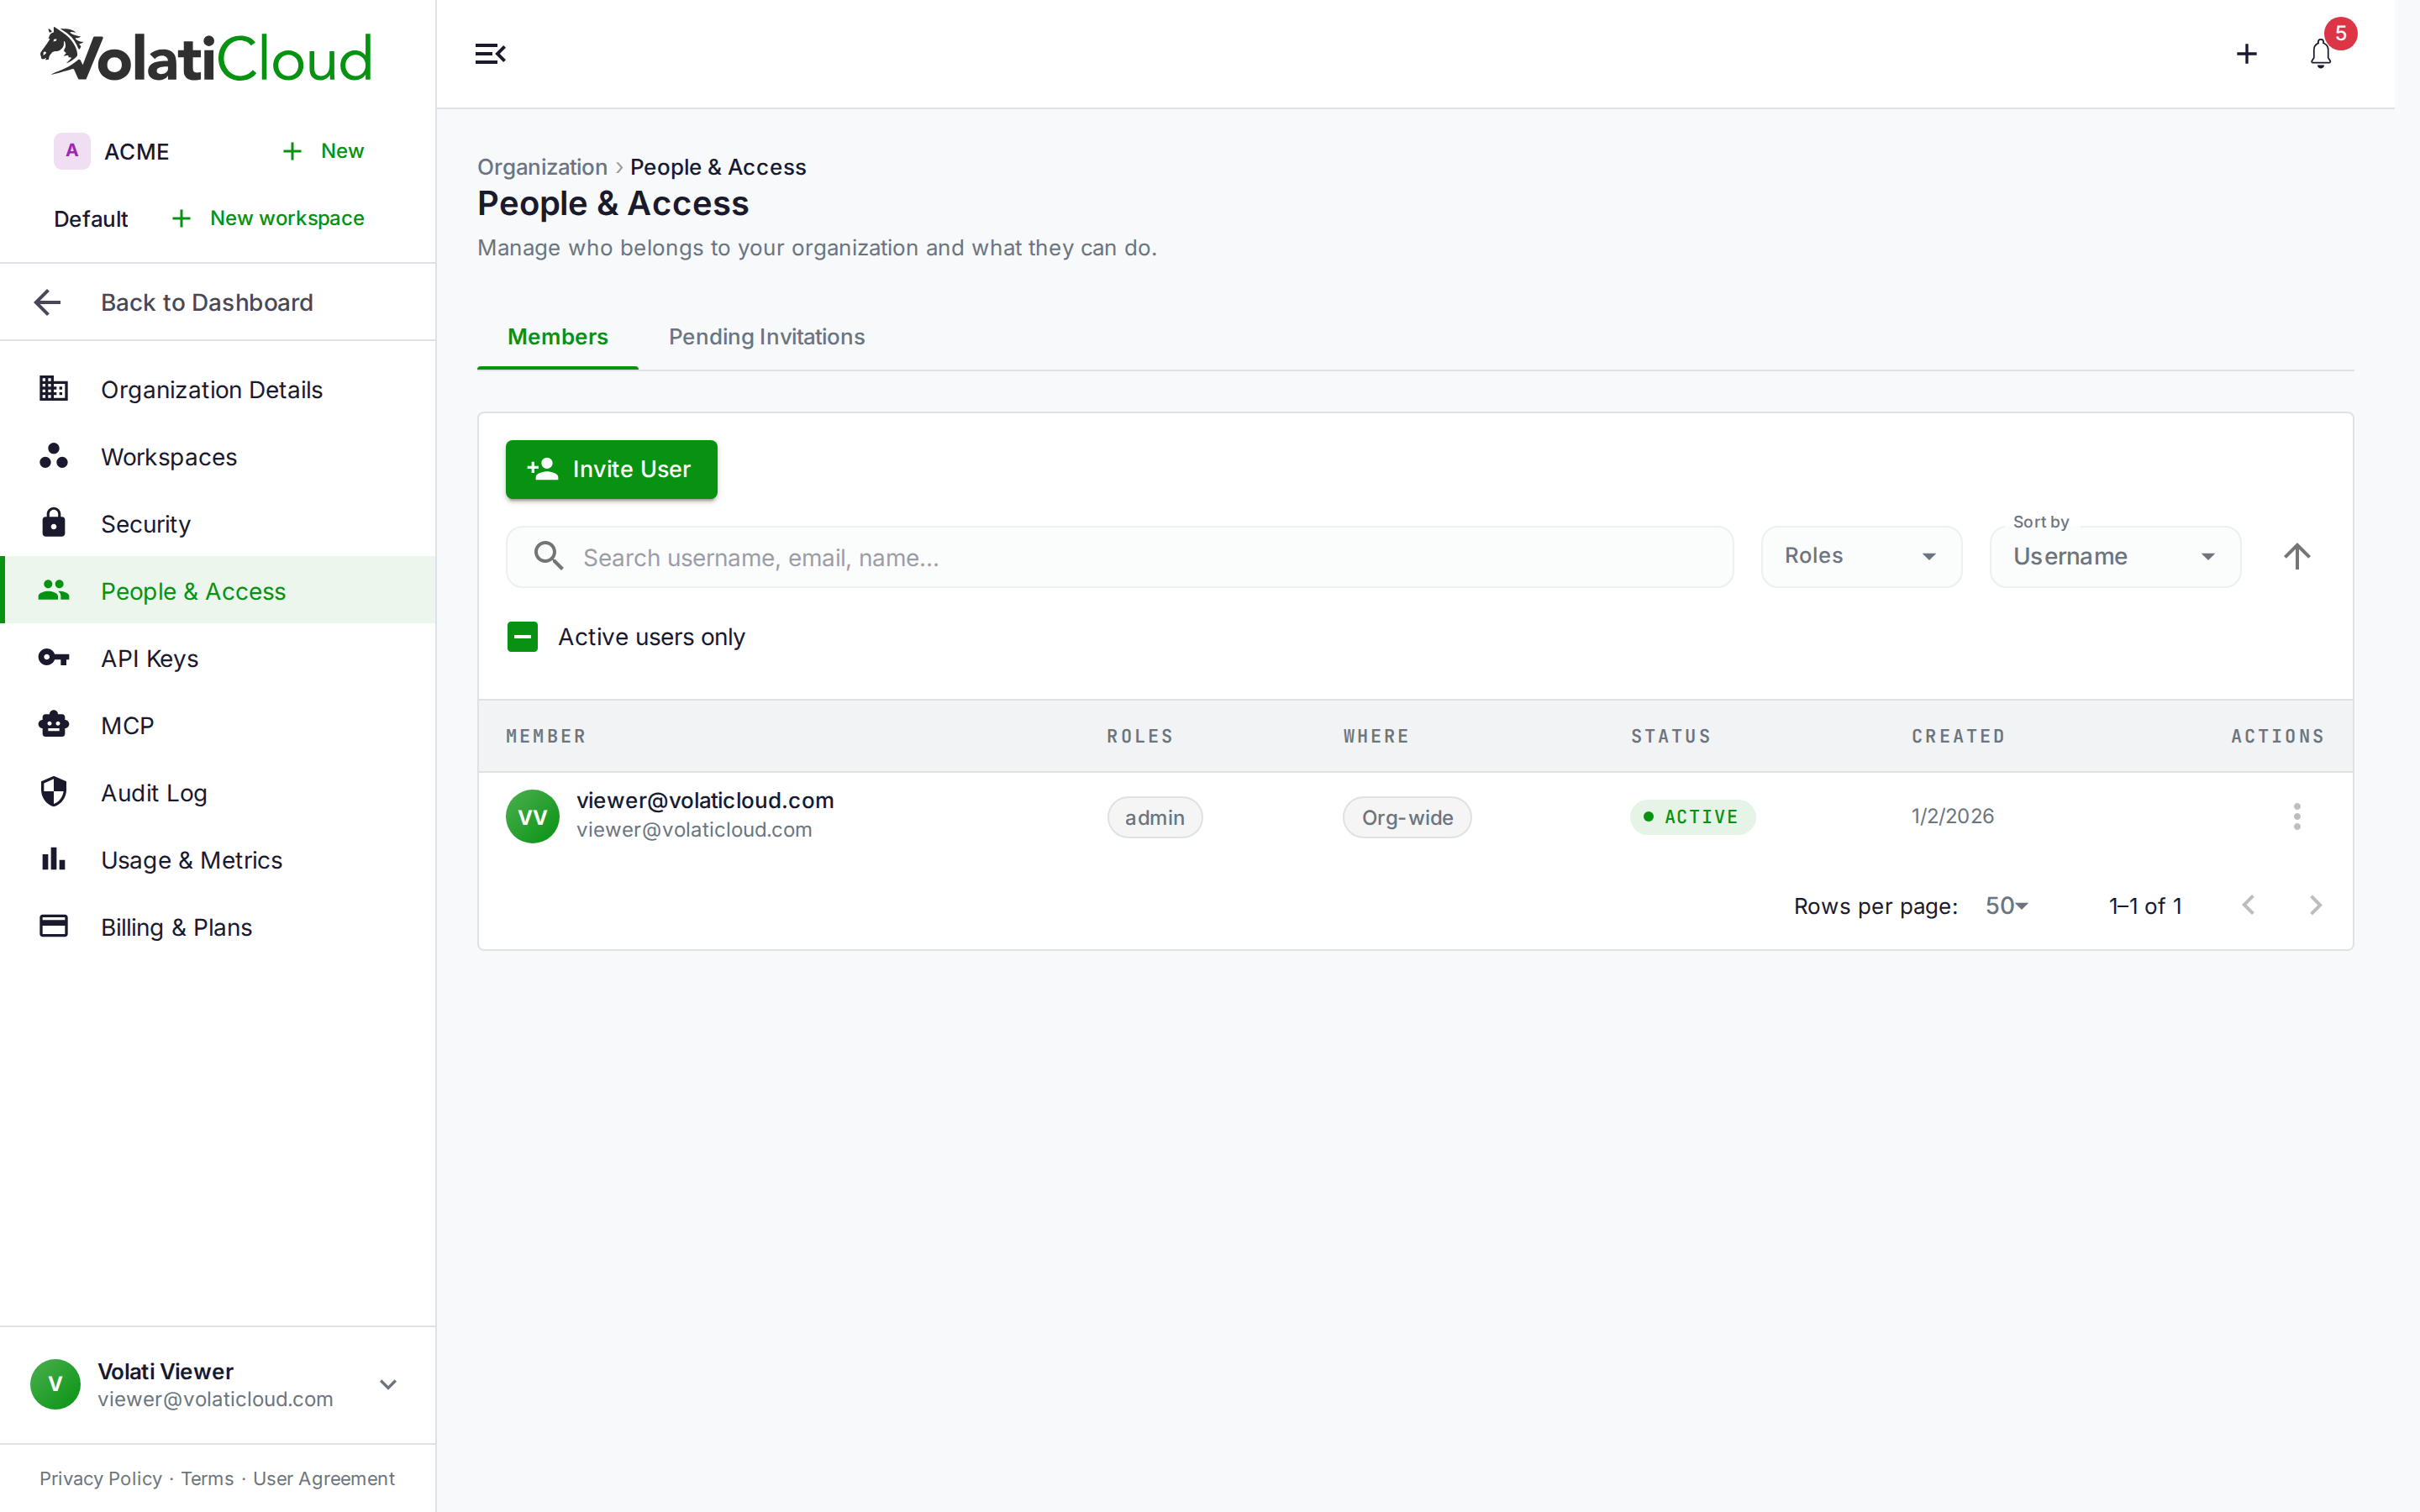Viewport: 2420px width, 1512px height.
Task: Click the ACTIVE status badge
Action: (x=1692, y=816)
